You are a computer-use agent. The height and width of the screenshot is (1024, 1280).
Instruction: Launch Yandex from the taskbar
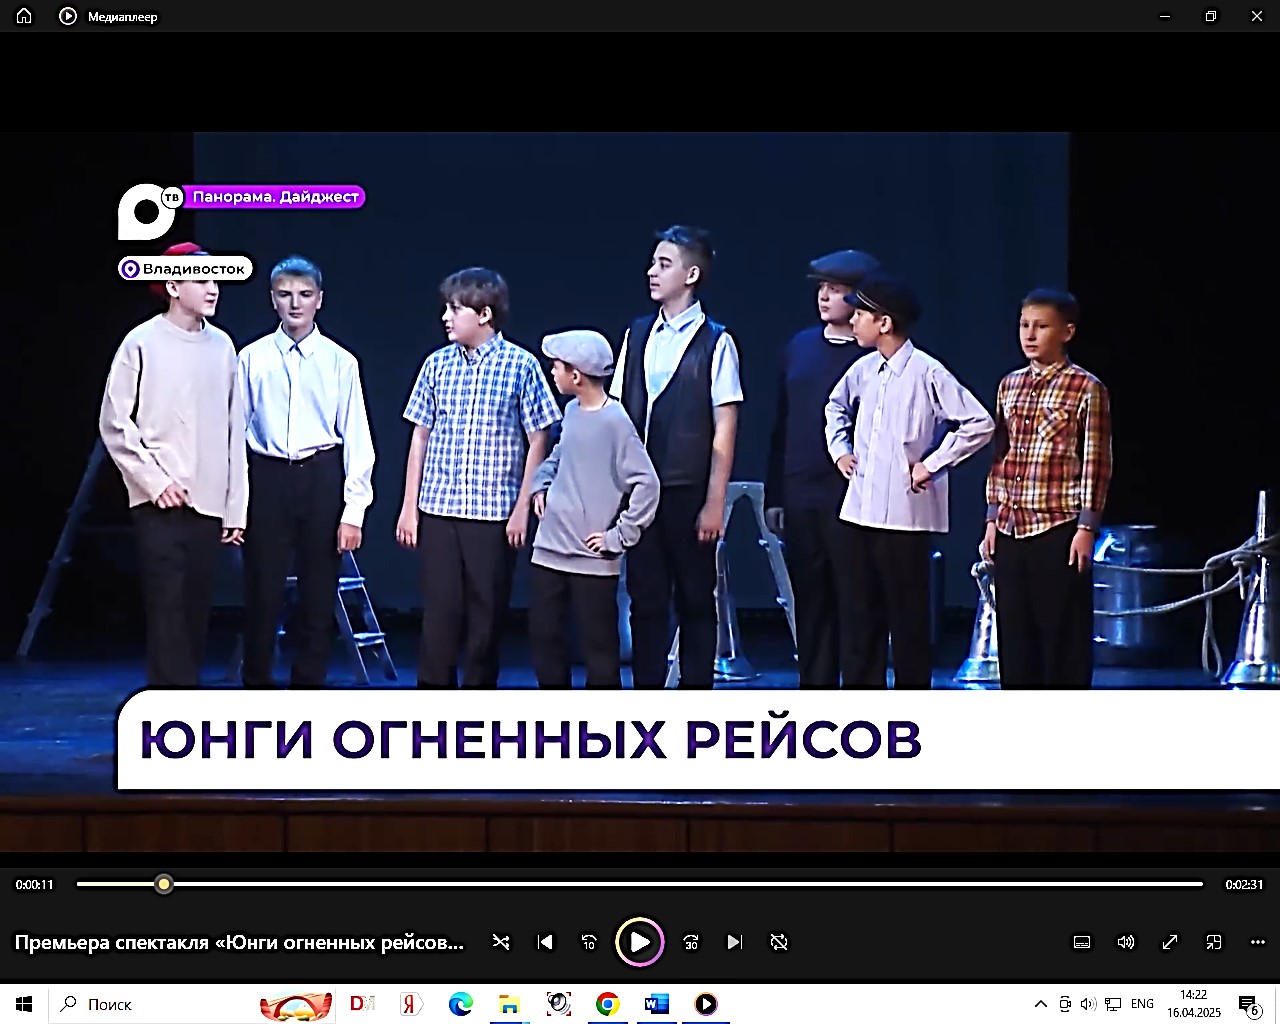411,1004
